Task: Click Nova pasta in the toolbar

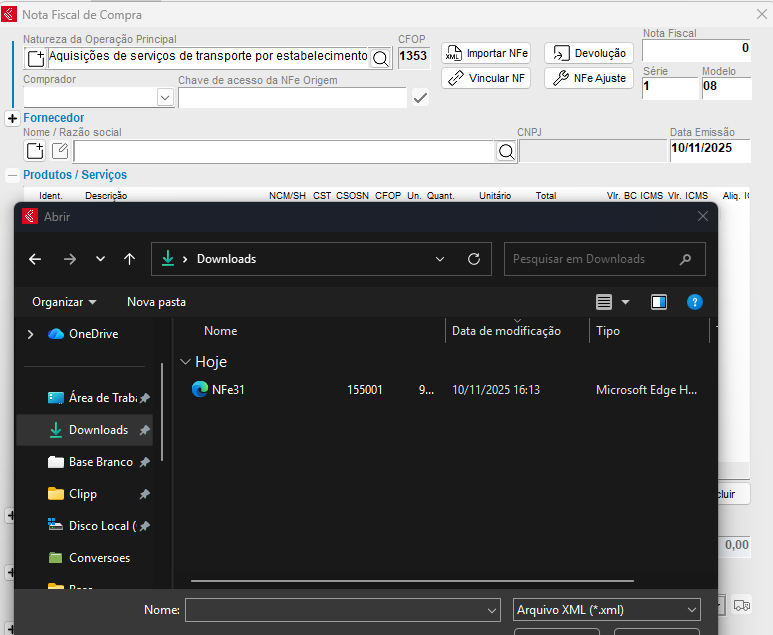Action: (x=156, y=302)
